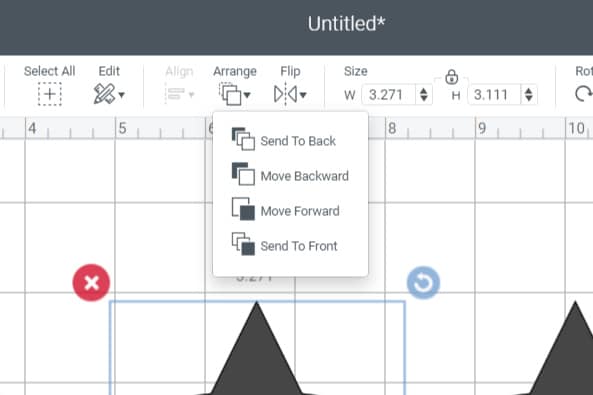Delete selection with red X handle
Viewport: 593px width, 395px height.
(x=91, y=283)
